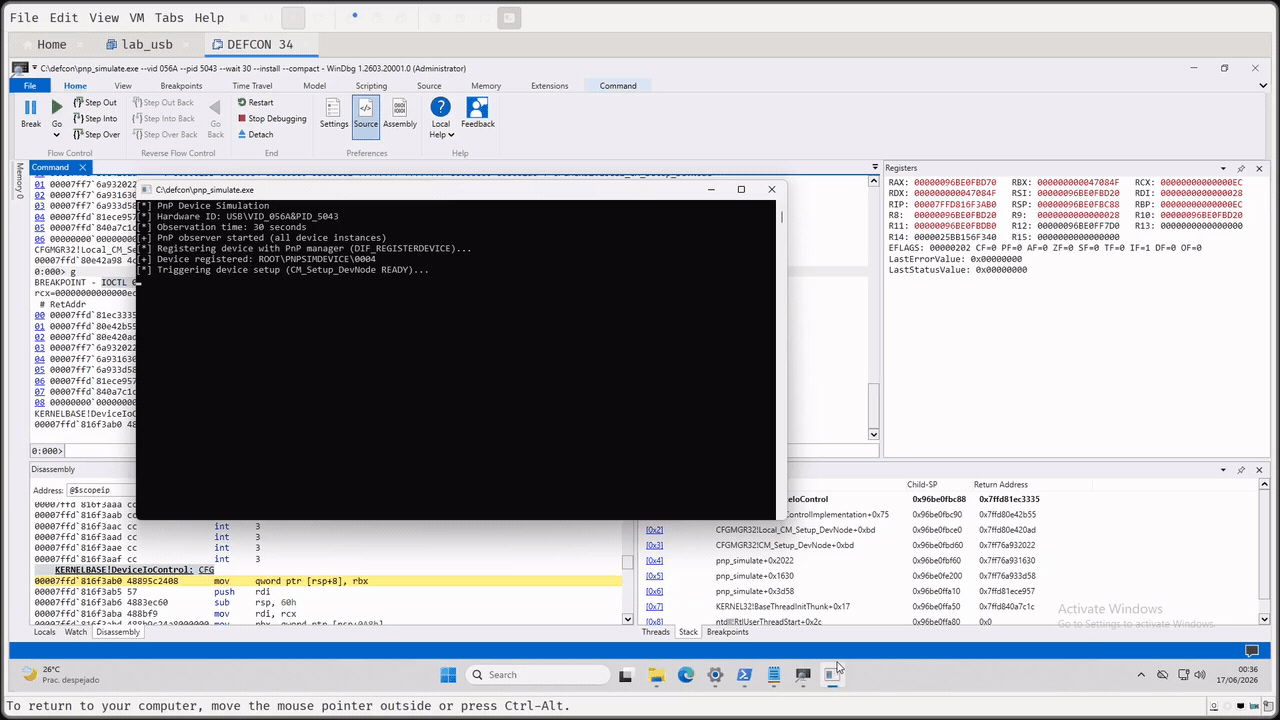The width and height of the screenshot is (1280, 720).
Task: Select highlighted mov qword ptr instruction line
Action: [x=328, y=581]
